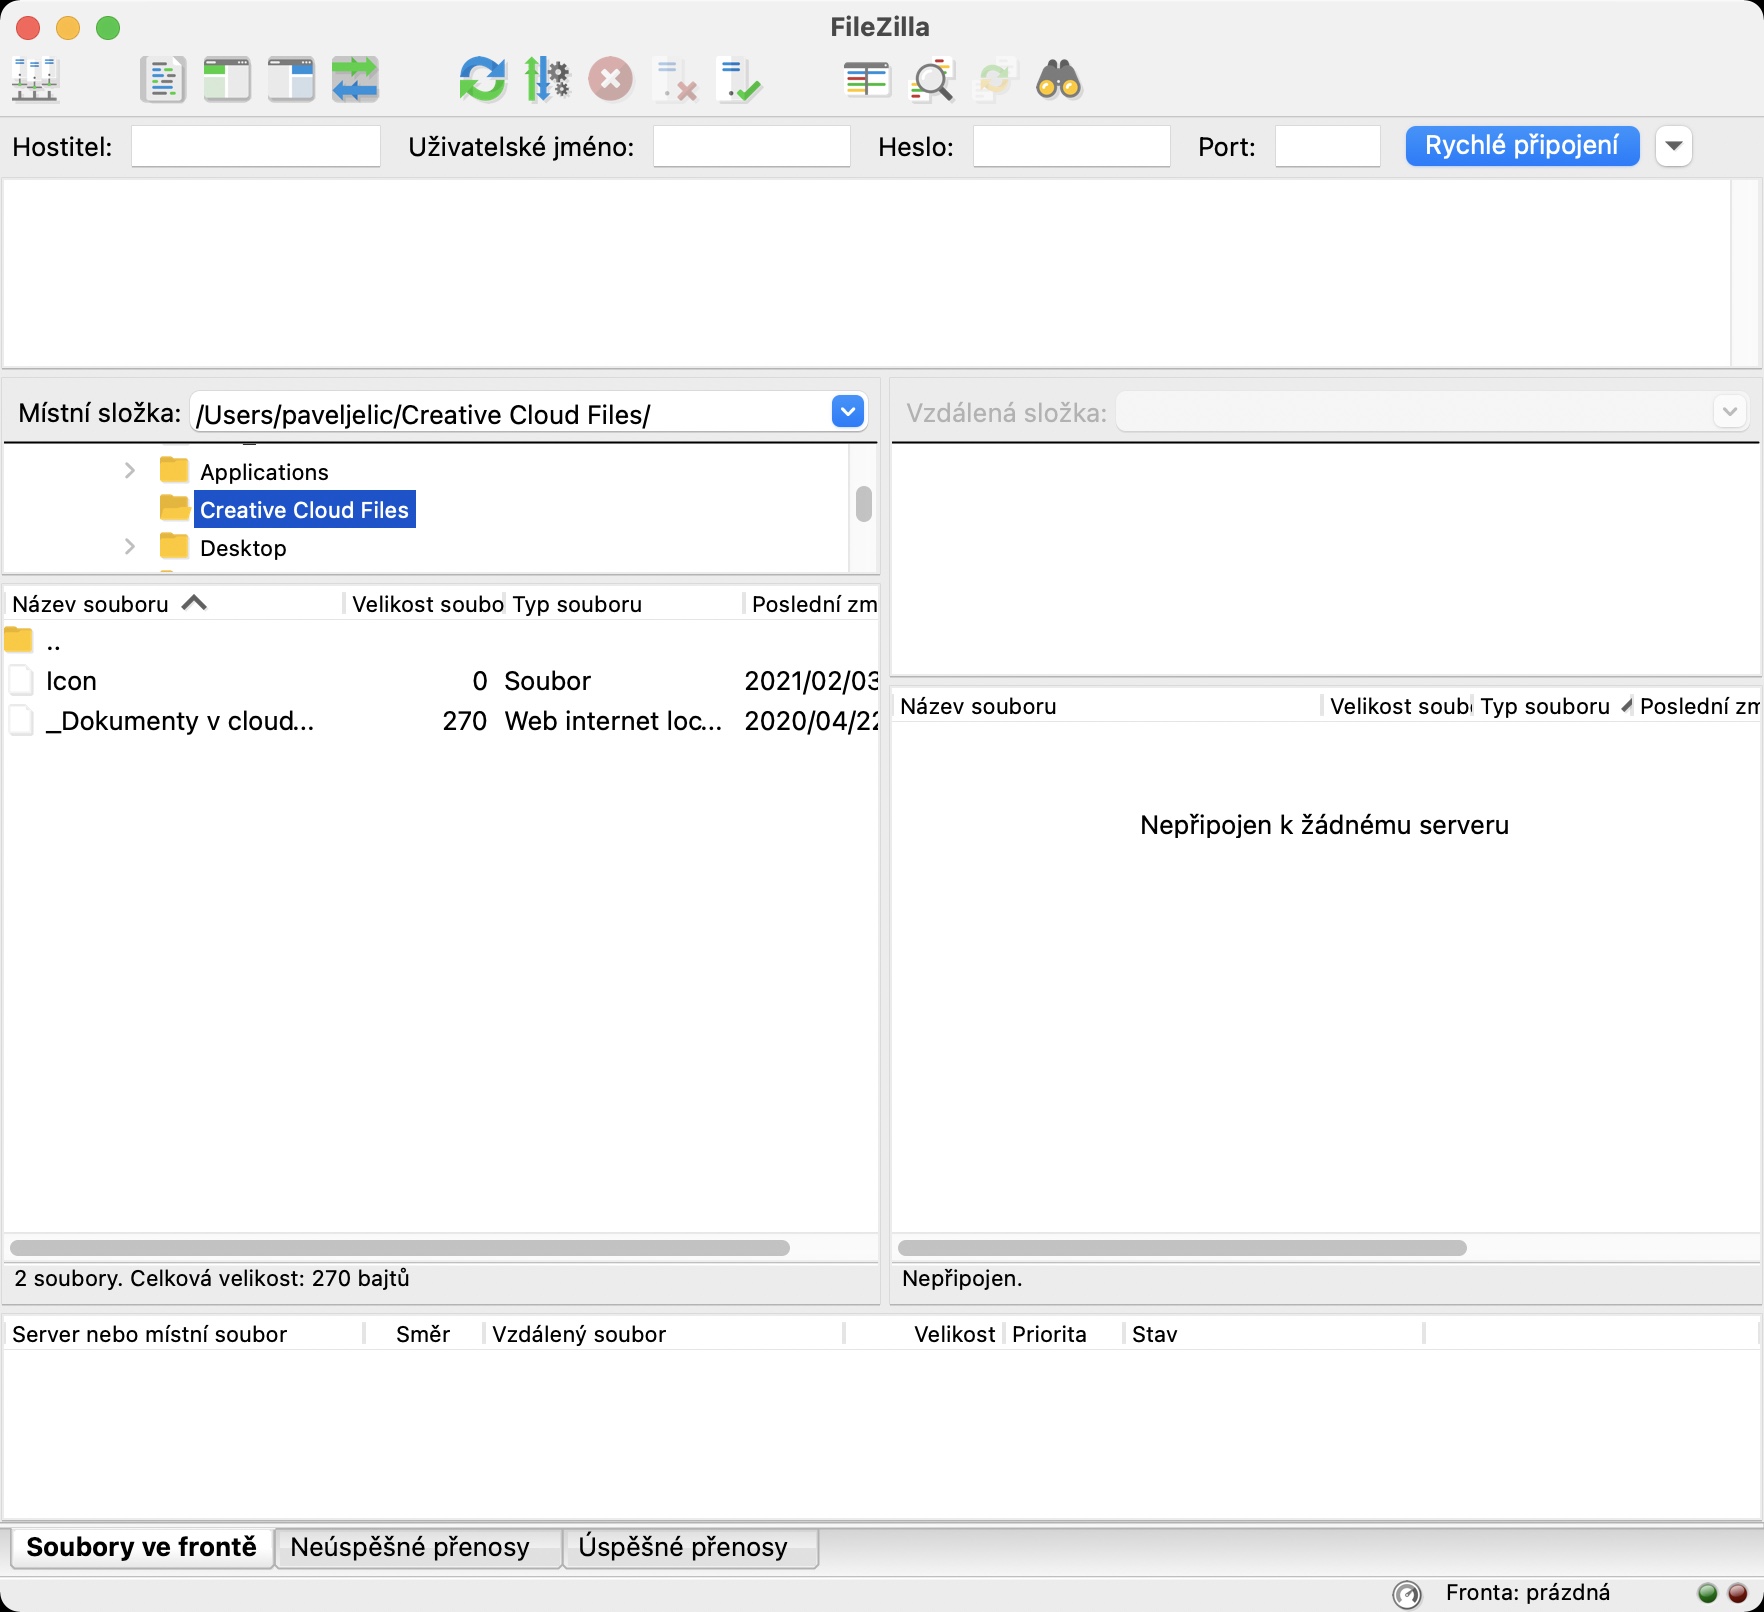Click the Uživatelské jméno input field

pos(752,147)
